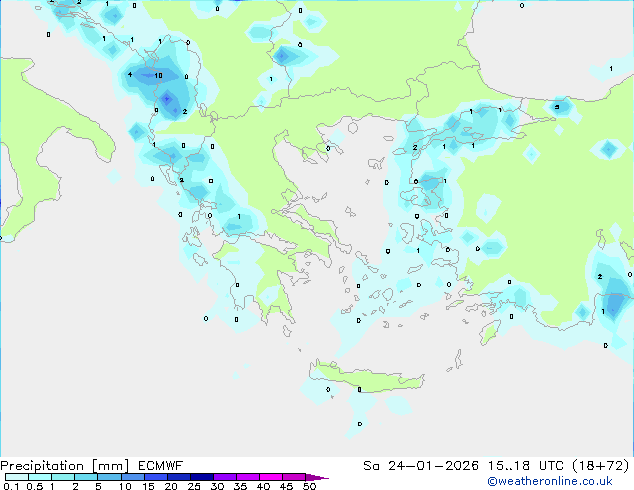Click the '(18+72)' forecast offset text
The image size is (634, 490).
click(x=601, y=466)
